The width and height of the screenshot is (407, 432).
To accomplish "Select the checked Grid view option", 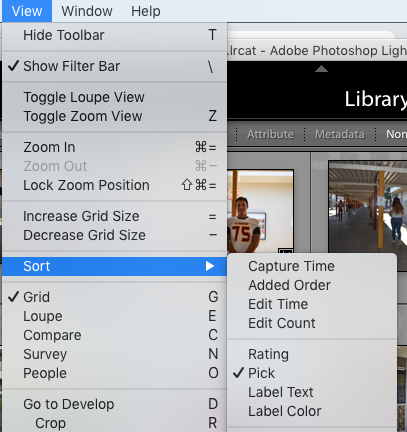I will [x=114, y=297].
